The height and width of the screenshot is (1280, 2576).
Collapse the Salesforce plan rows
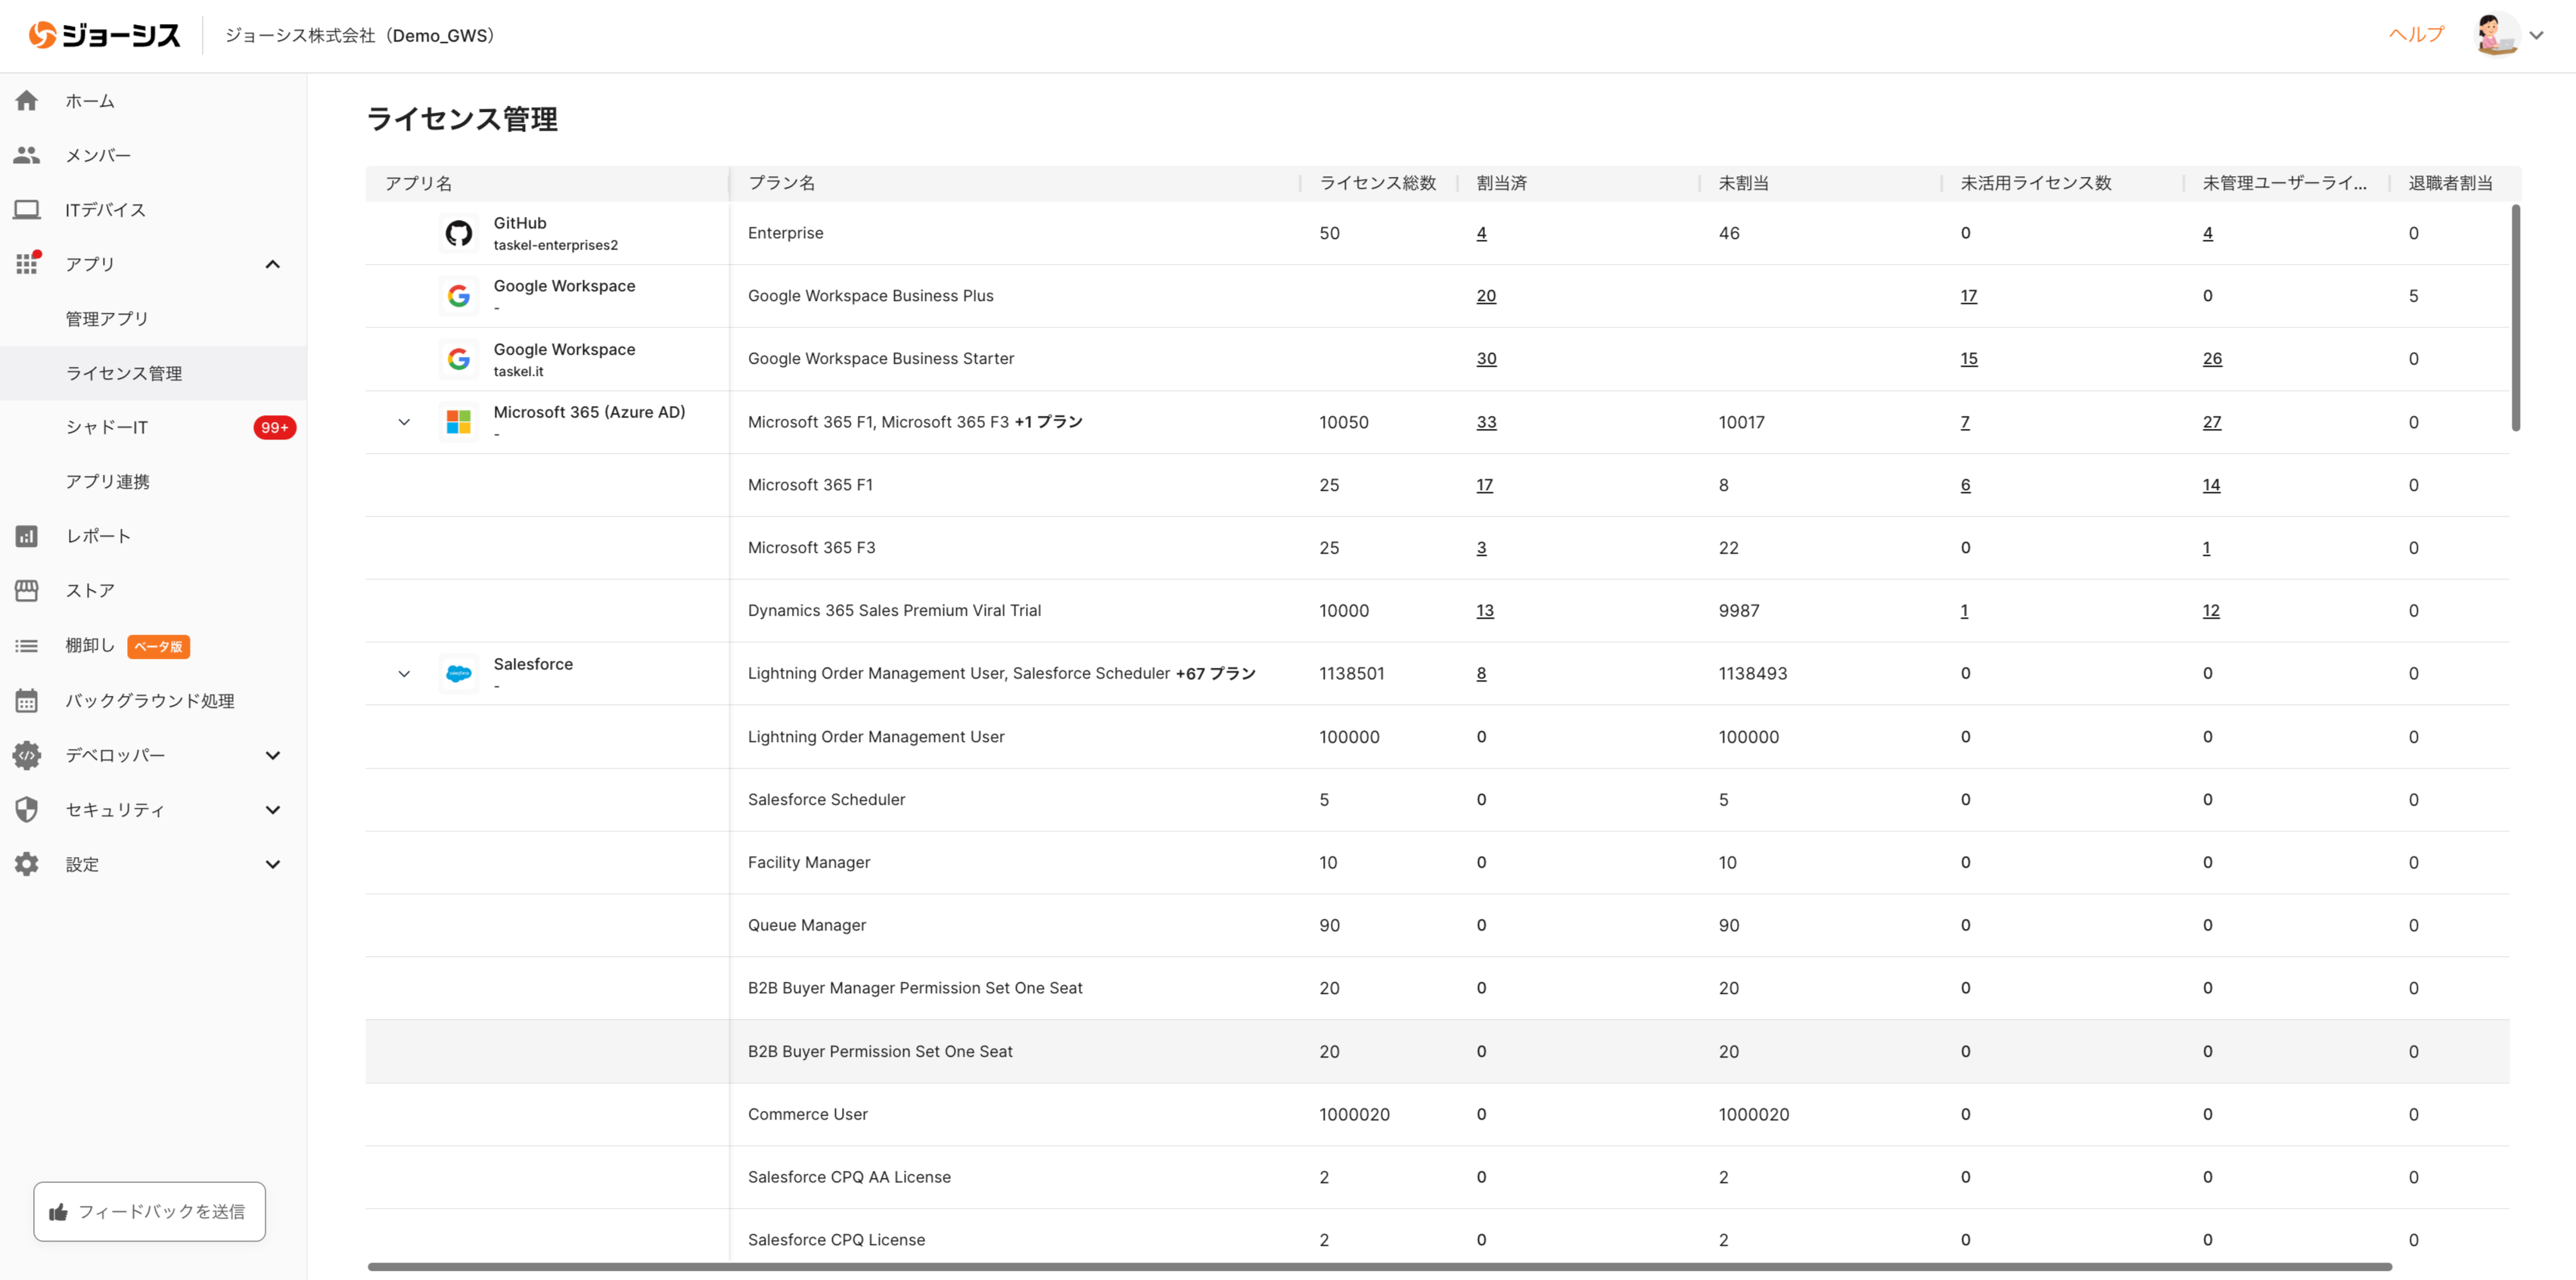(404, 674)
